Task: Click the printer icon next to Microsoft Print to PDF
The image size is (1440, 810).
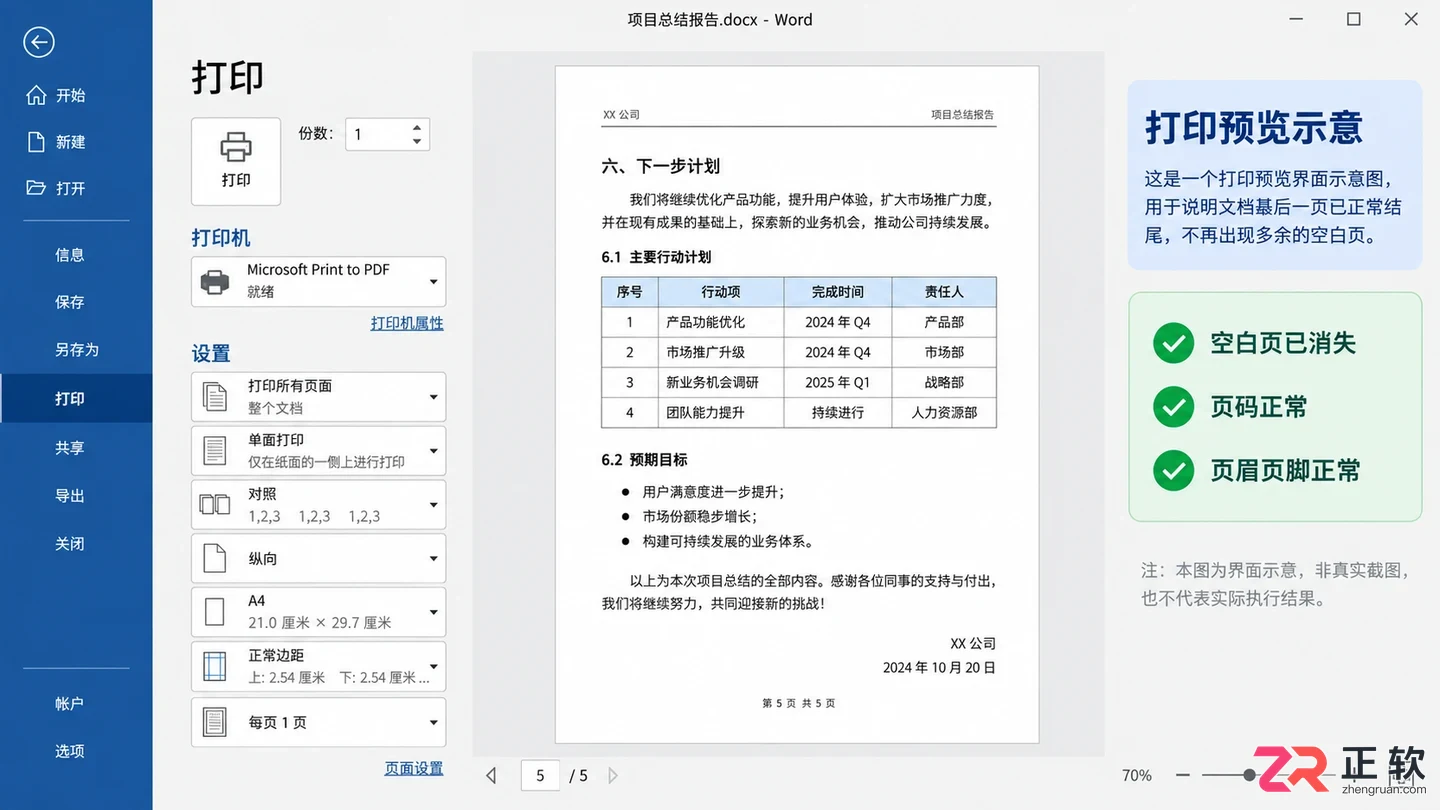Action: (x=215, y=282)
